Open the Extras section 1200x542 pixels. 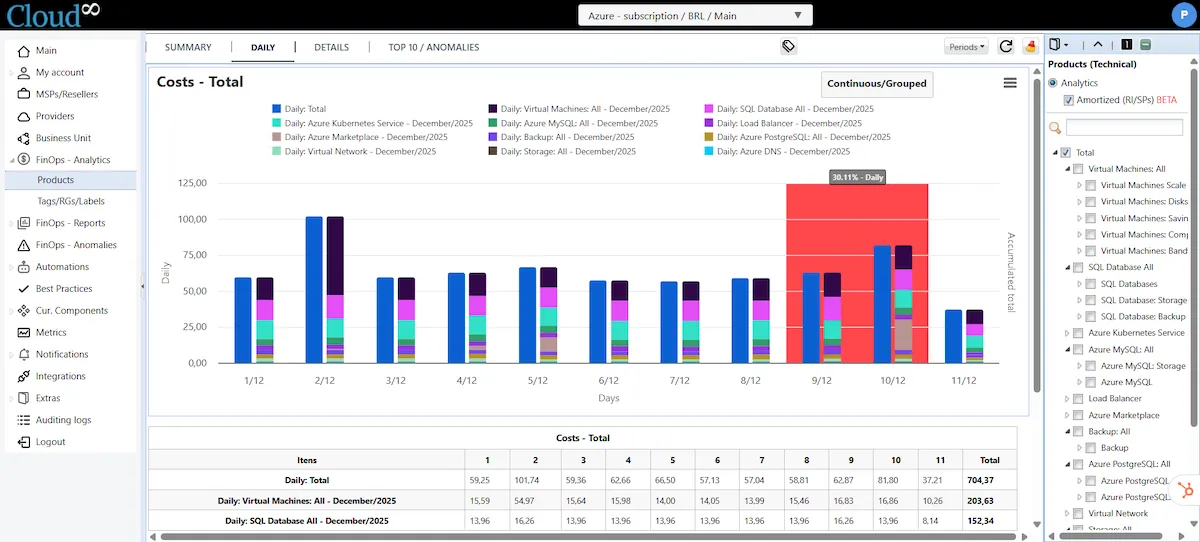pos(48,398)
